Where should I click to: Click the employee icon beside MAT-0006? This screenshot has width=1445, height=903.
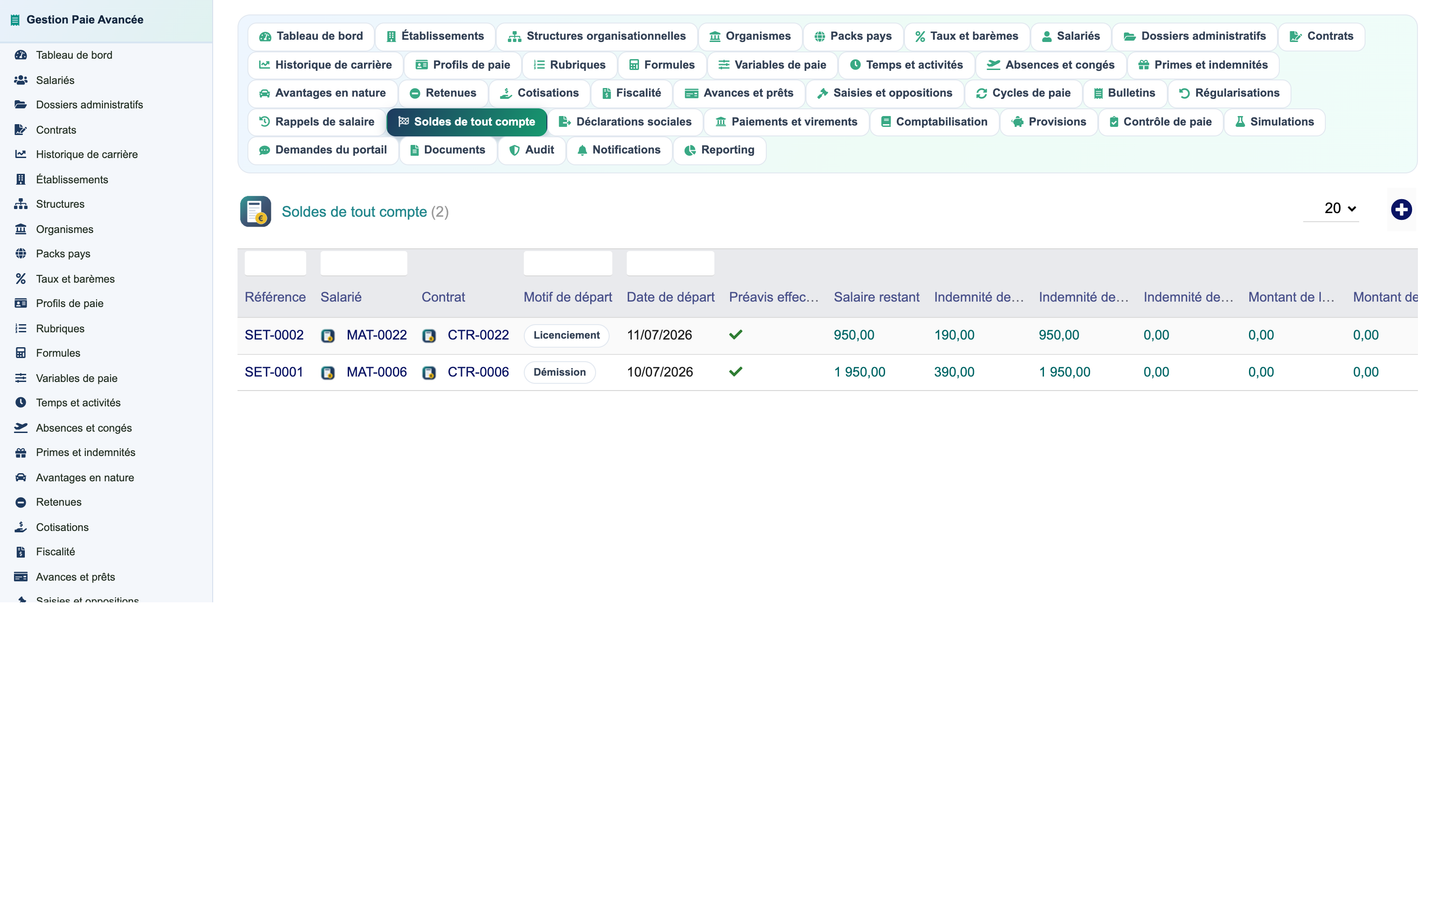328,373
